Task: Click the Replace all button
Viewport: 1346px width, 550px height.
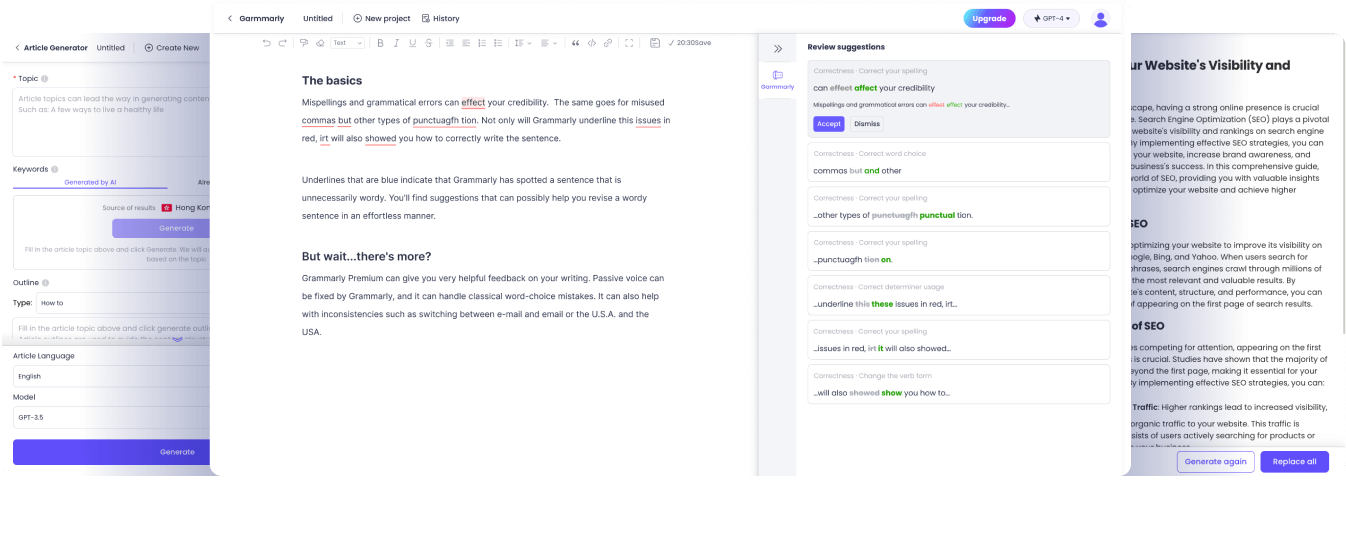Action: (x=1295, y=461)
